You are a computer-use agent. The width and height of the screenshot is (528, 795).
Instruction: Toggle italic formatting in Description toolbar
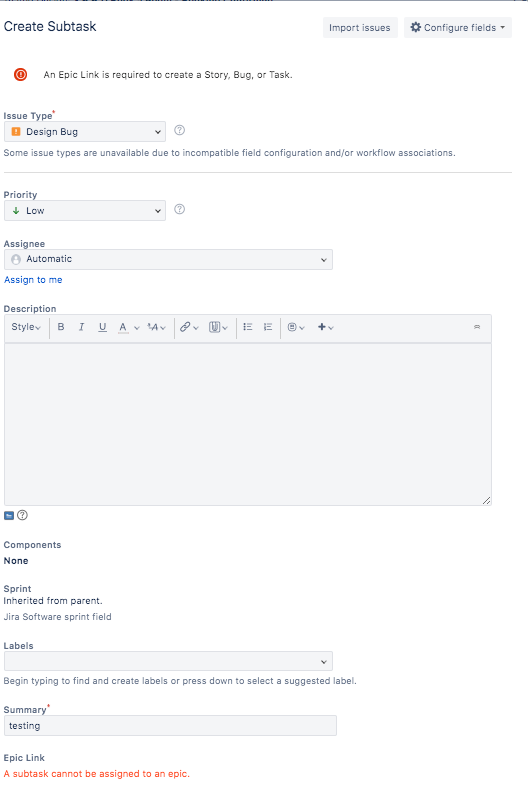pyautogui.click(x=81, y=327)
